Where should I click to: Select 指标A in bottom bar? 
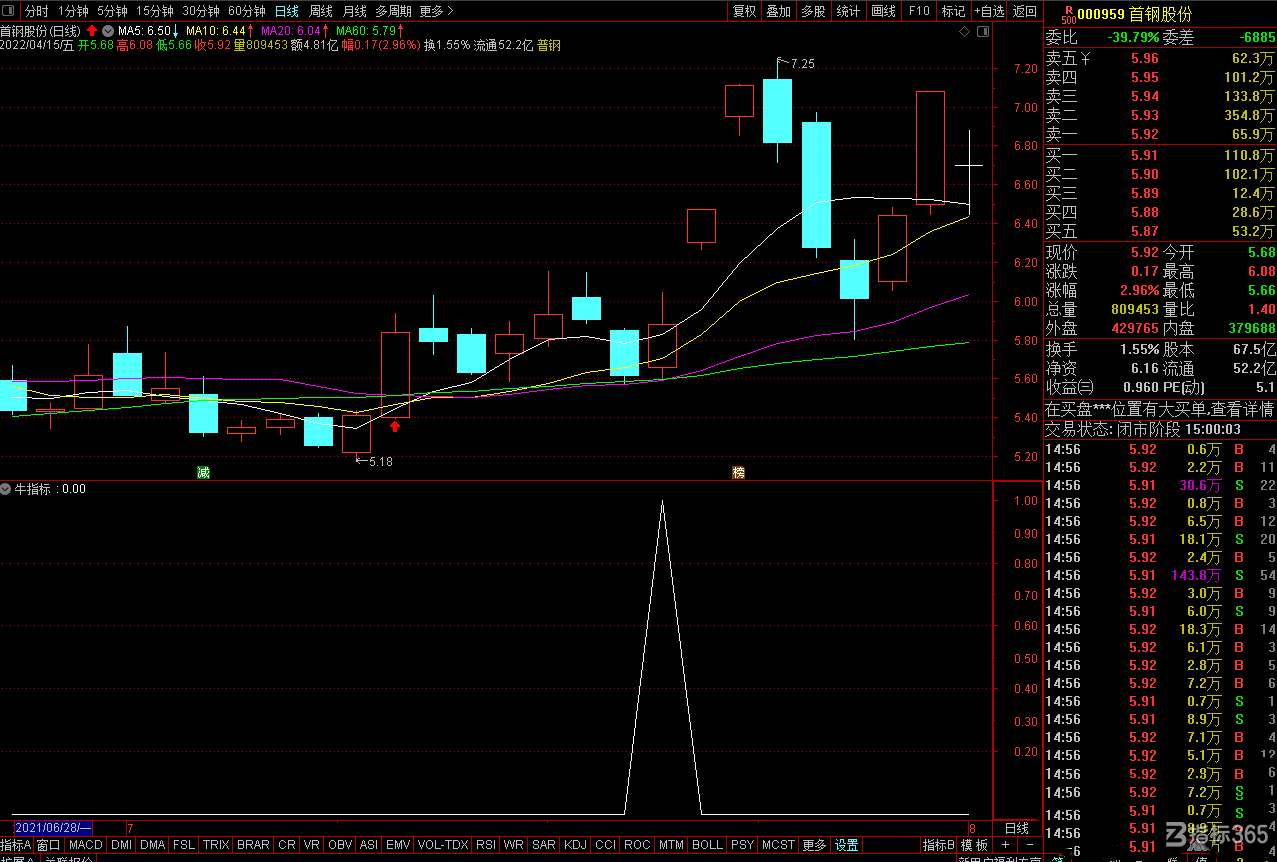point(16,845)
